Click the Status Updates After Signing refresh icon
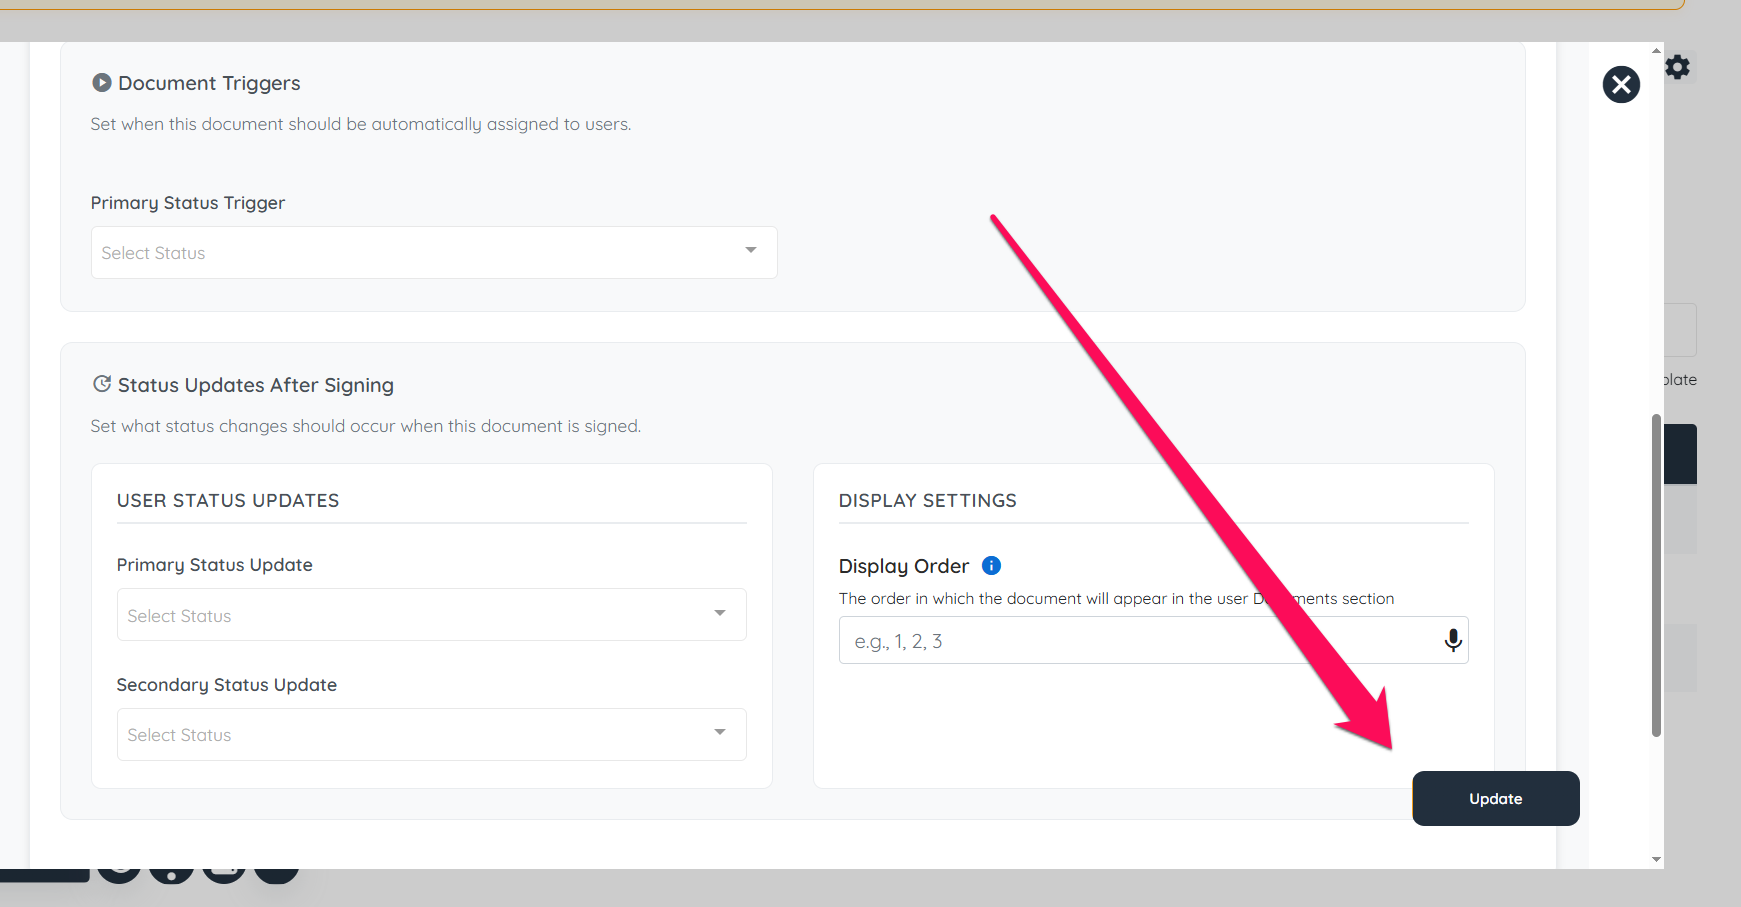 pyautogui.click(x=101, y=384)
